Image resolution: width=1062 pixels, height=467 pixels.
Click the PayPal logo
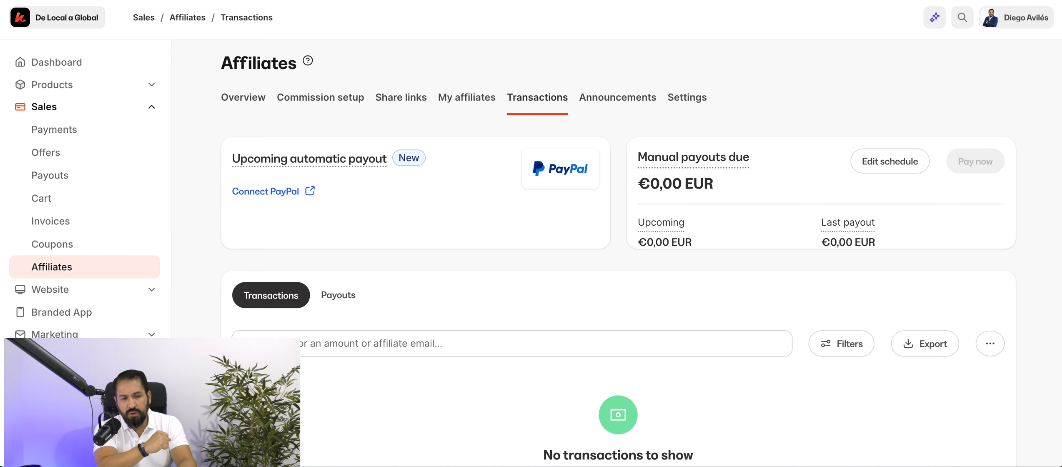click(560, 169)
